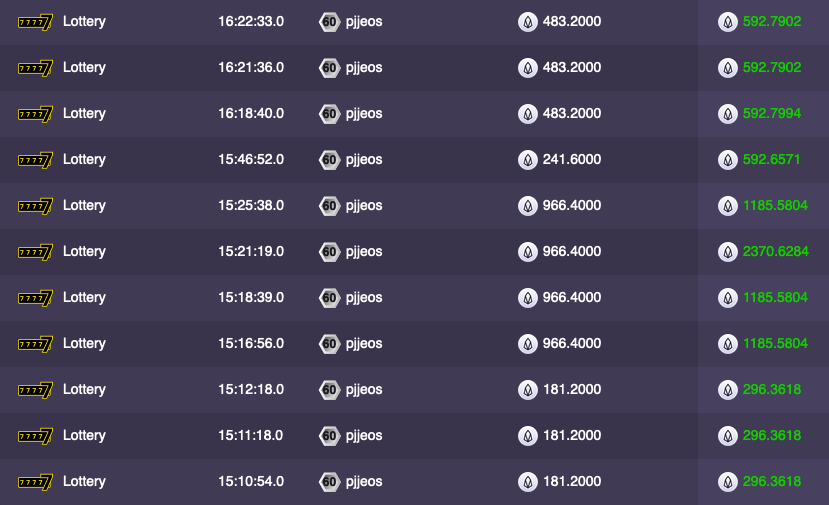Click the level 60 badge at 15:21:19.0
This screenshot has height=505, width=829.
pos(329,252)
